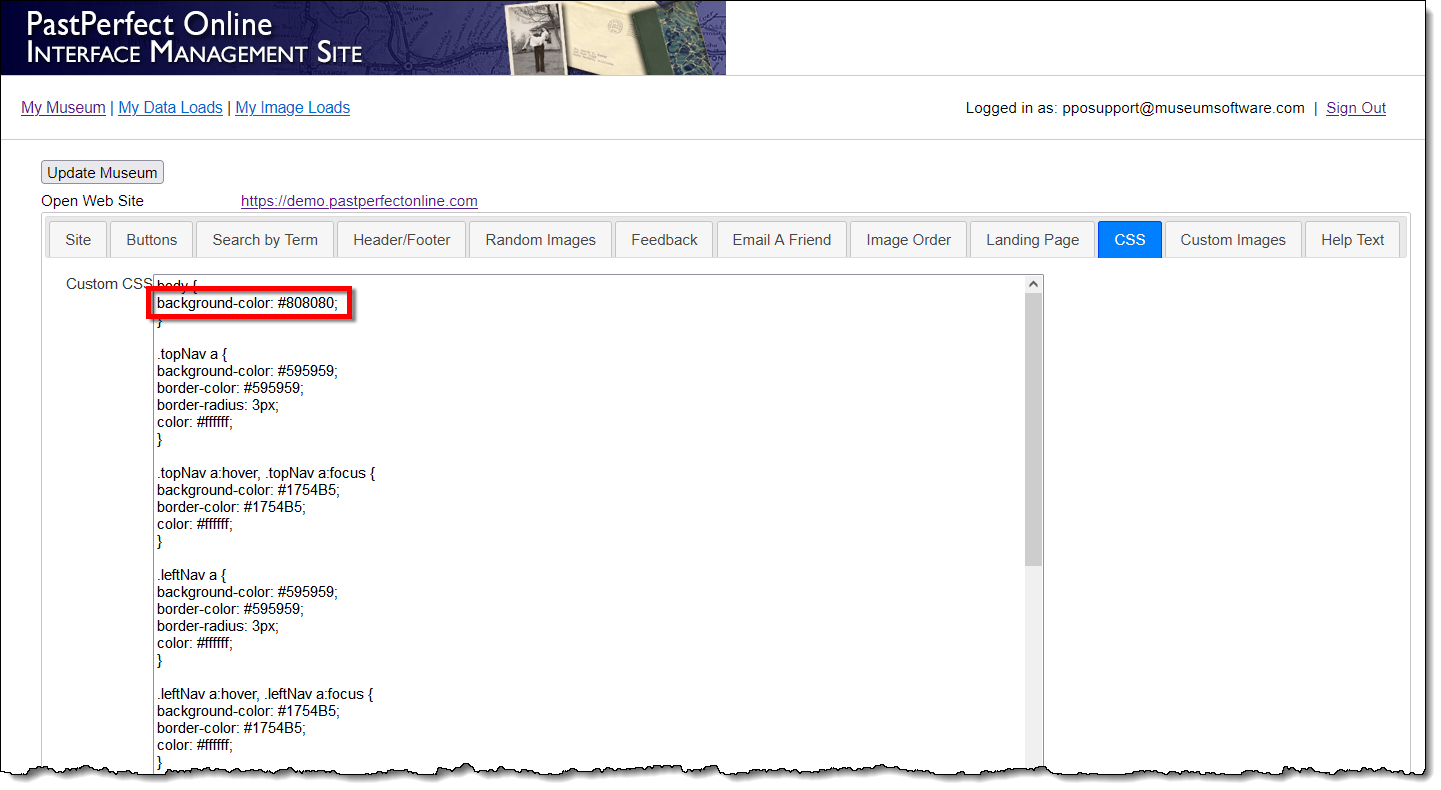Open the My Museum link

63,108
